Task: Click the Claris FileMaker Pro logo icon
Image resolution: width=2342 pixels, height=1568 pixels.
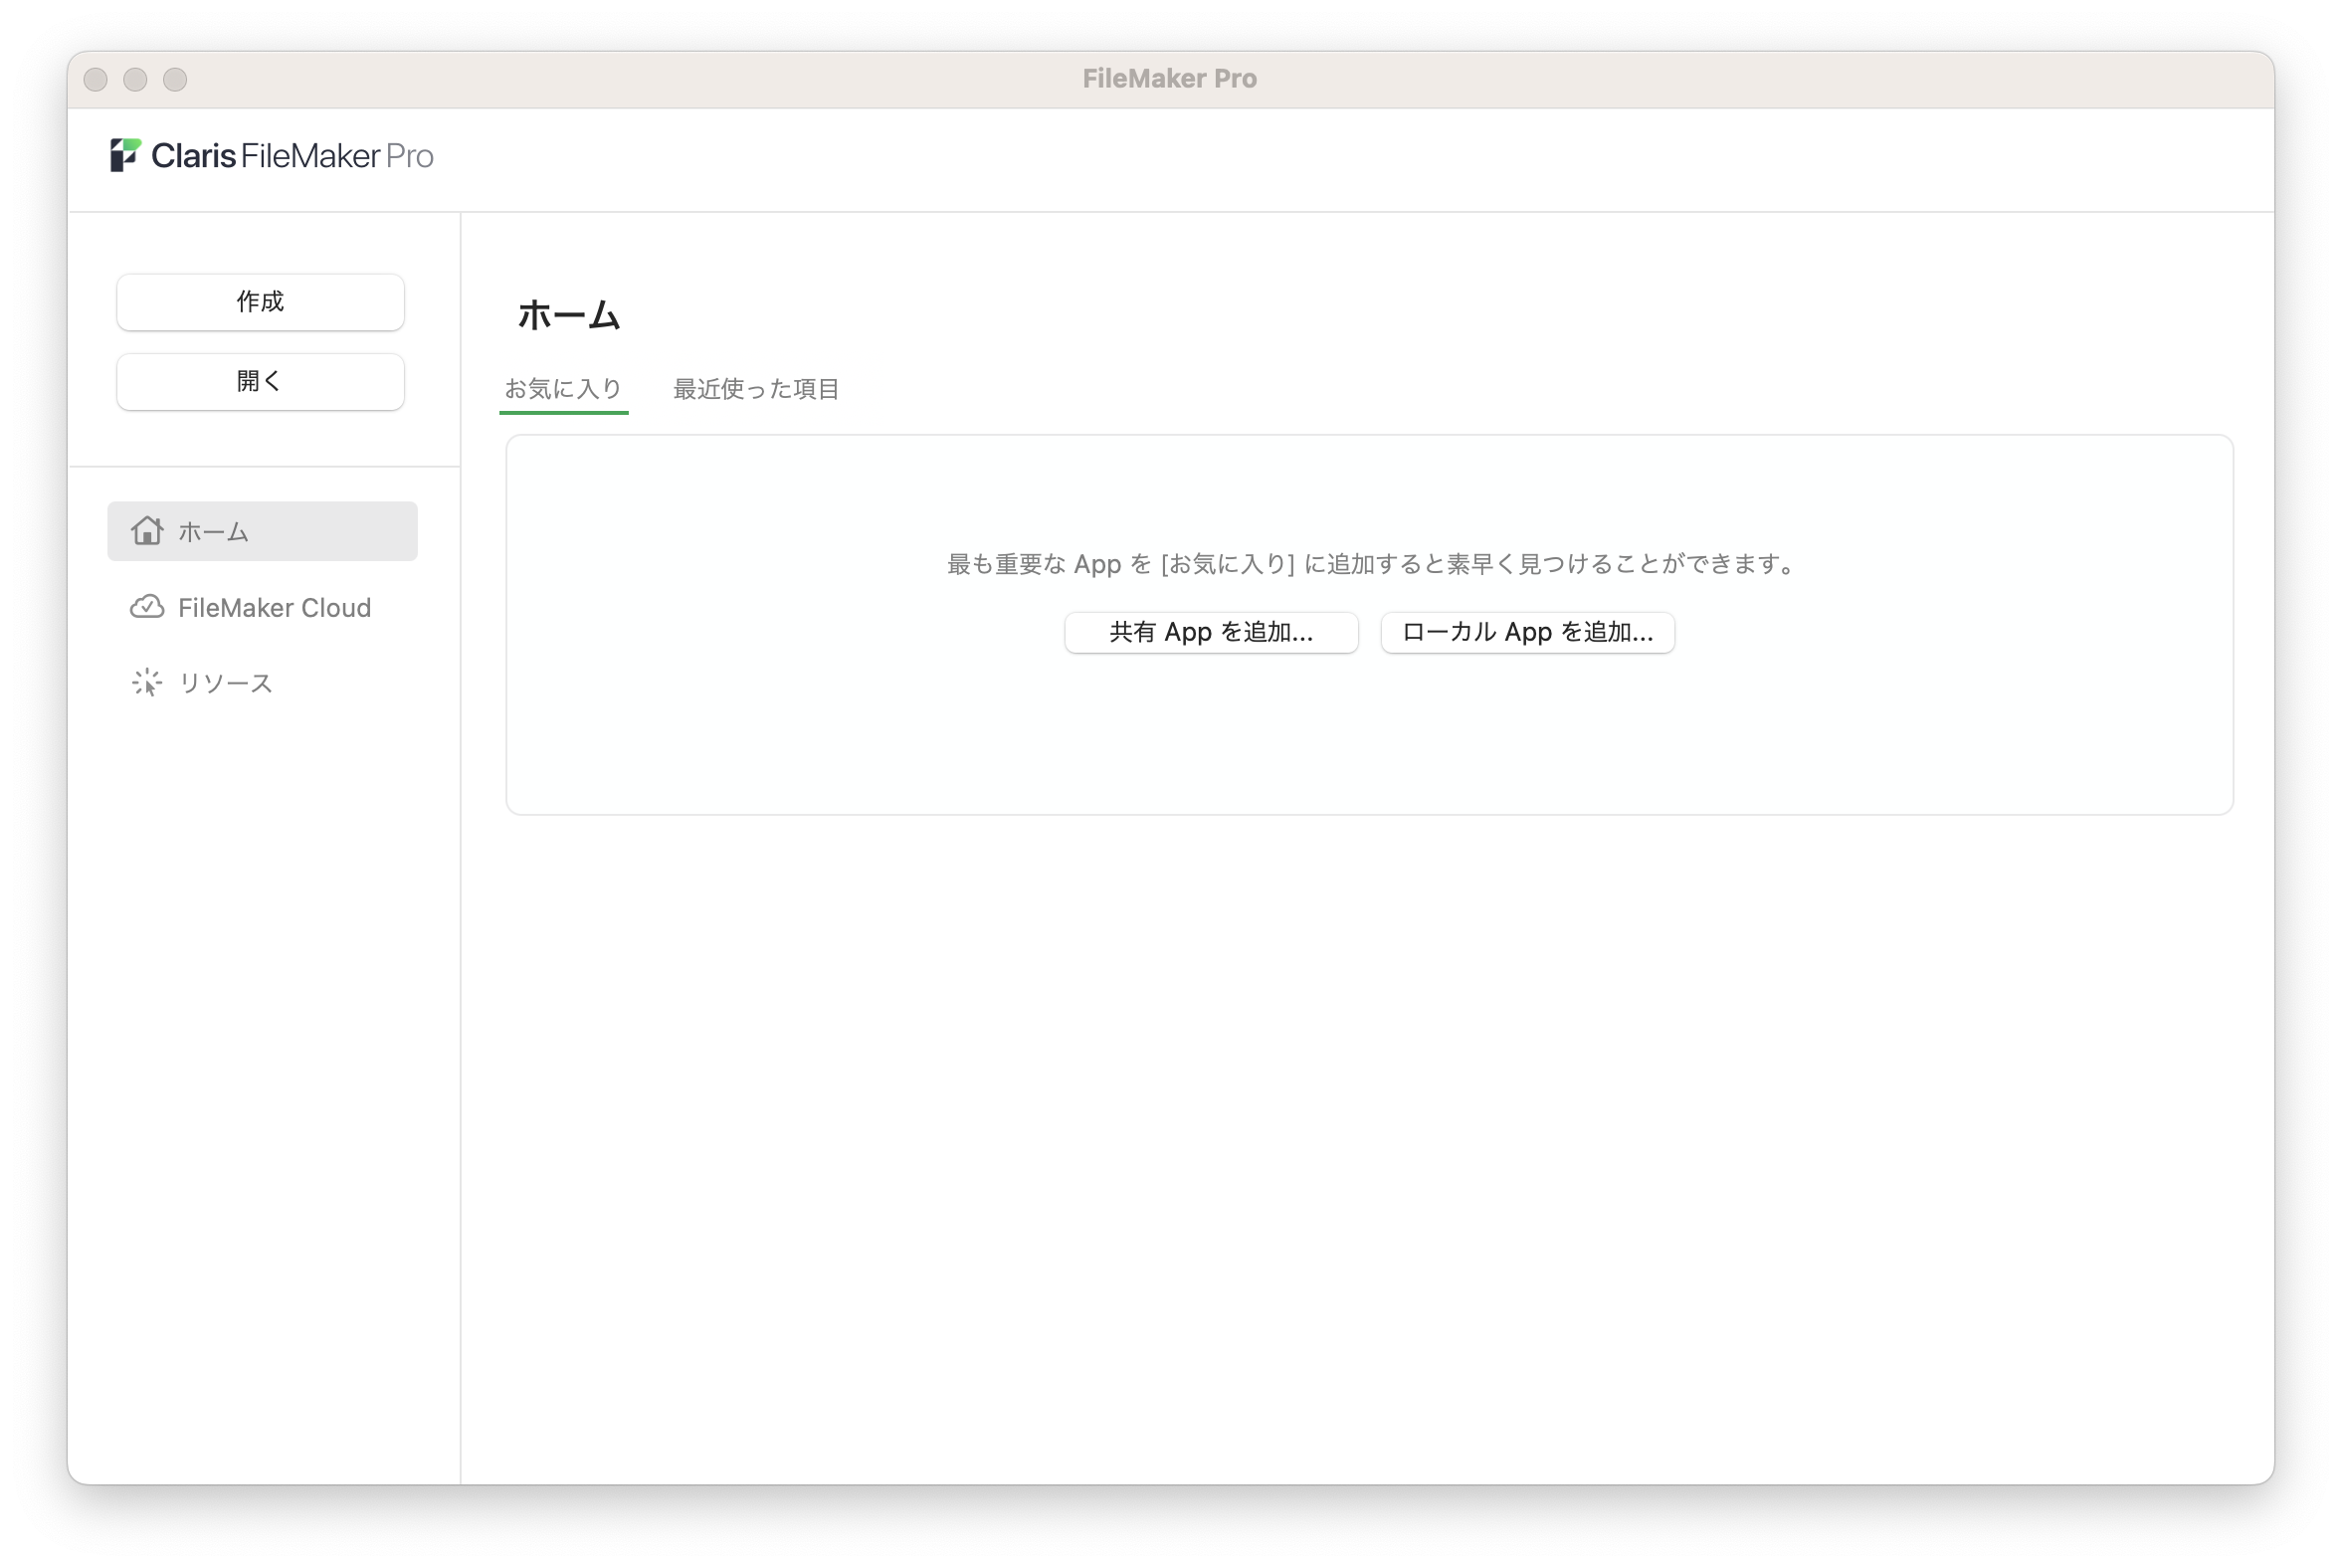Action: (125, 156)
